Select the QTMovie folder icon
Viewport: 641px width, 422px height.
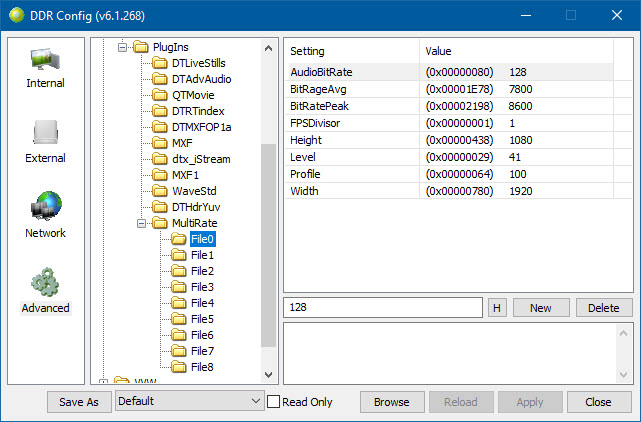click(159, 95)
